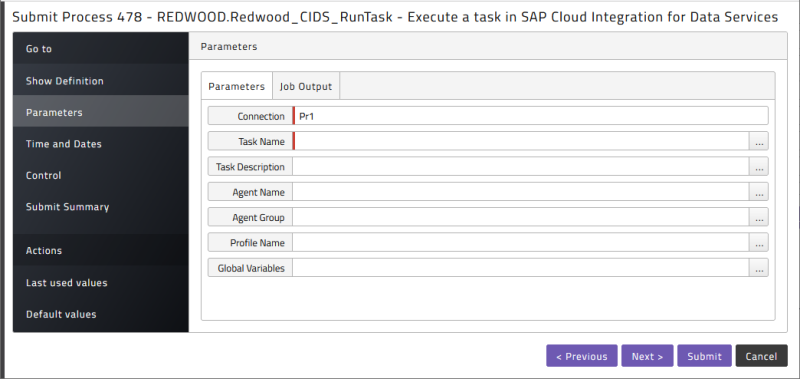
Task: Open Task Name lookup ellipsis button
Action: [x=759, y=141]
